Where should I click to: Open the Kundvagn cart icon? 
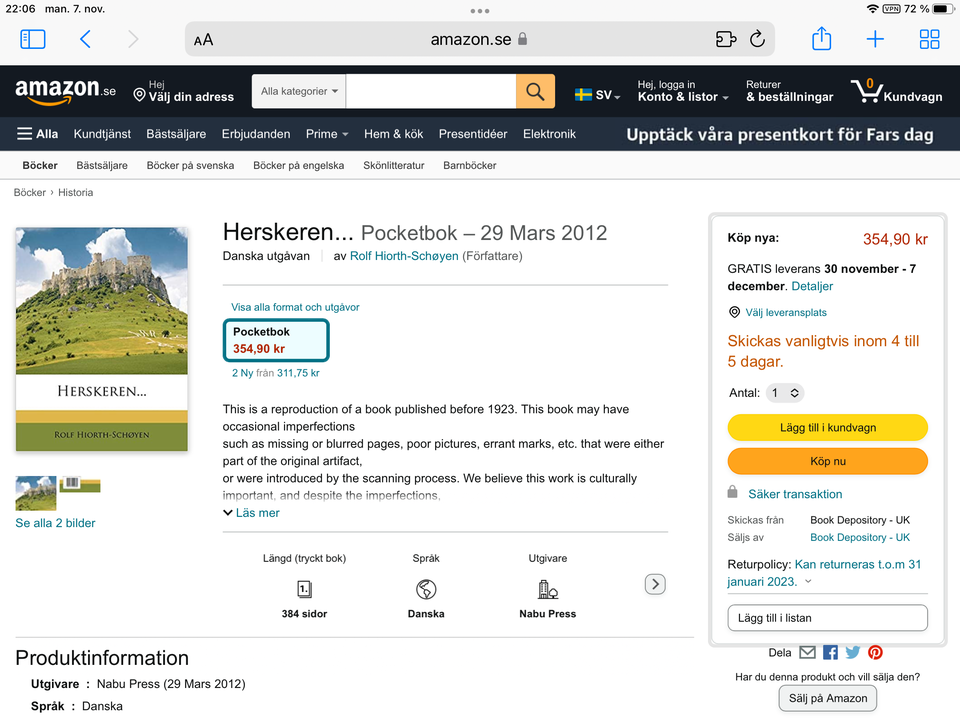(896, 91)
